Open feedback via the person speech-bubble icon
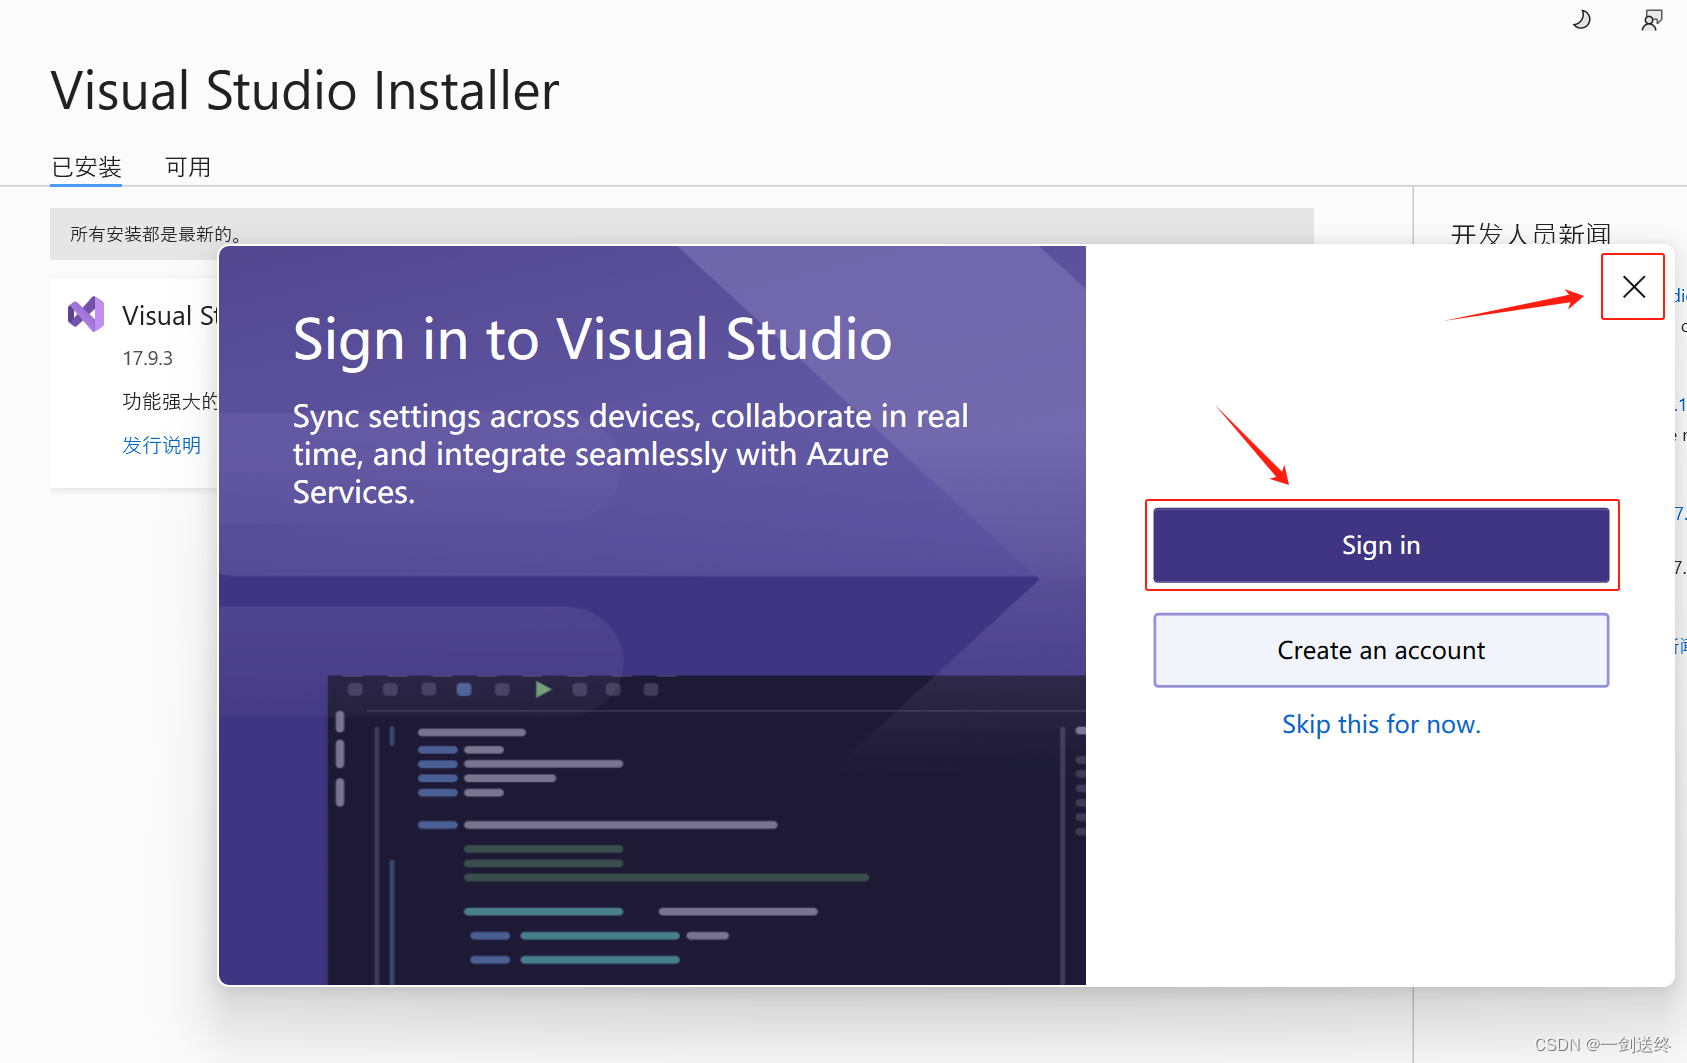The width and height of the screenshot is (1687, 1063). click(1651, 19)
